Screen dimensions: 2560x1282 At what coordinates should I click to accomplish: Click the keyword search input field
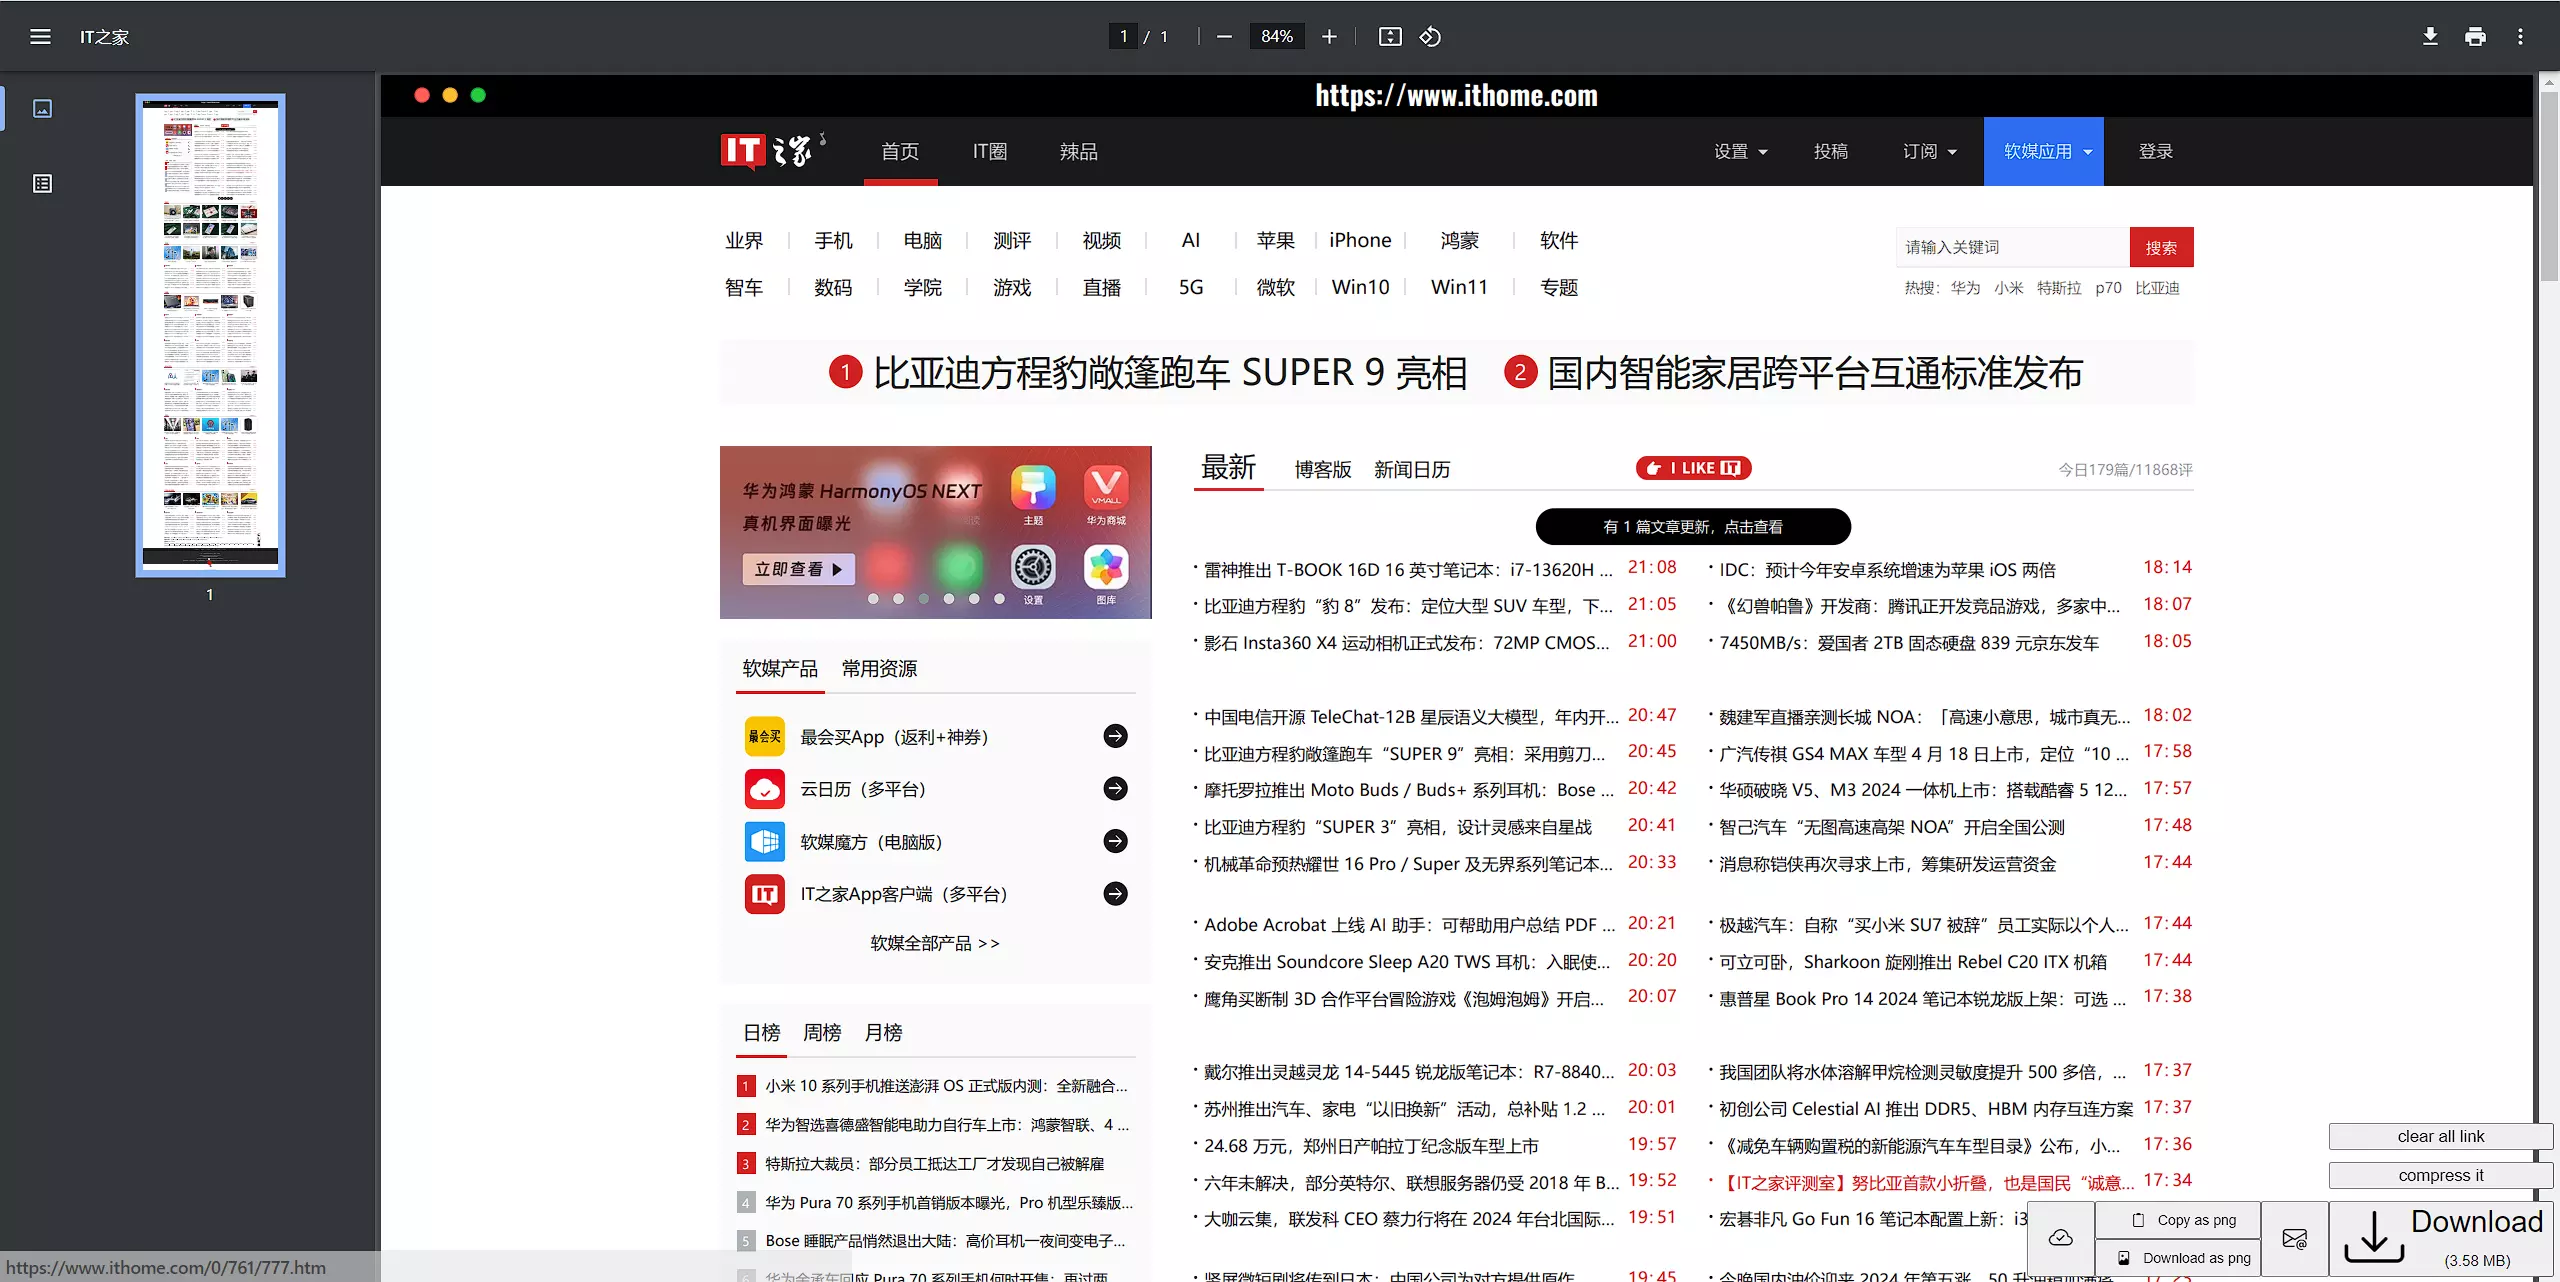2012,248
